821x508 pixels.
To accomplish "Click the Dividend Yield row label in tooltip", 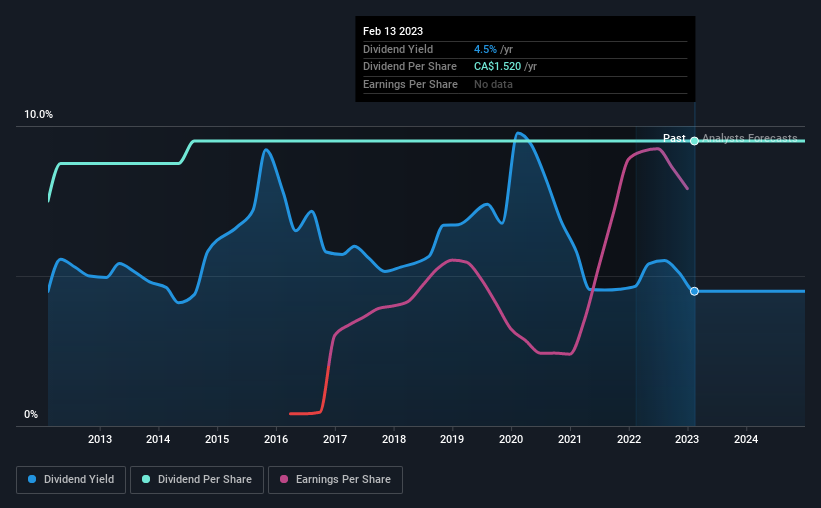I will pos(398,49).
